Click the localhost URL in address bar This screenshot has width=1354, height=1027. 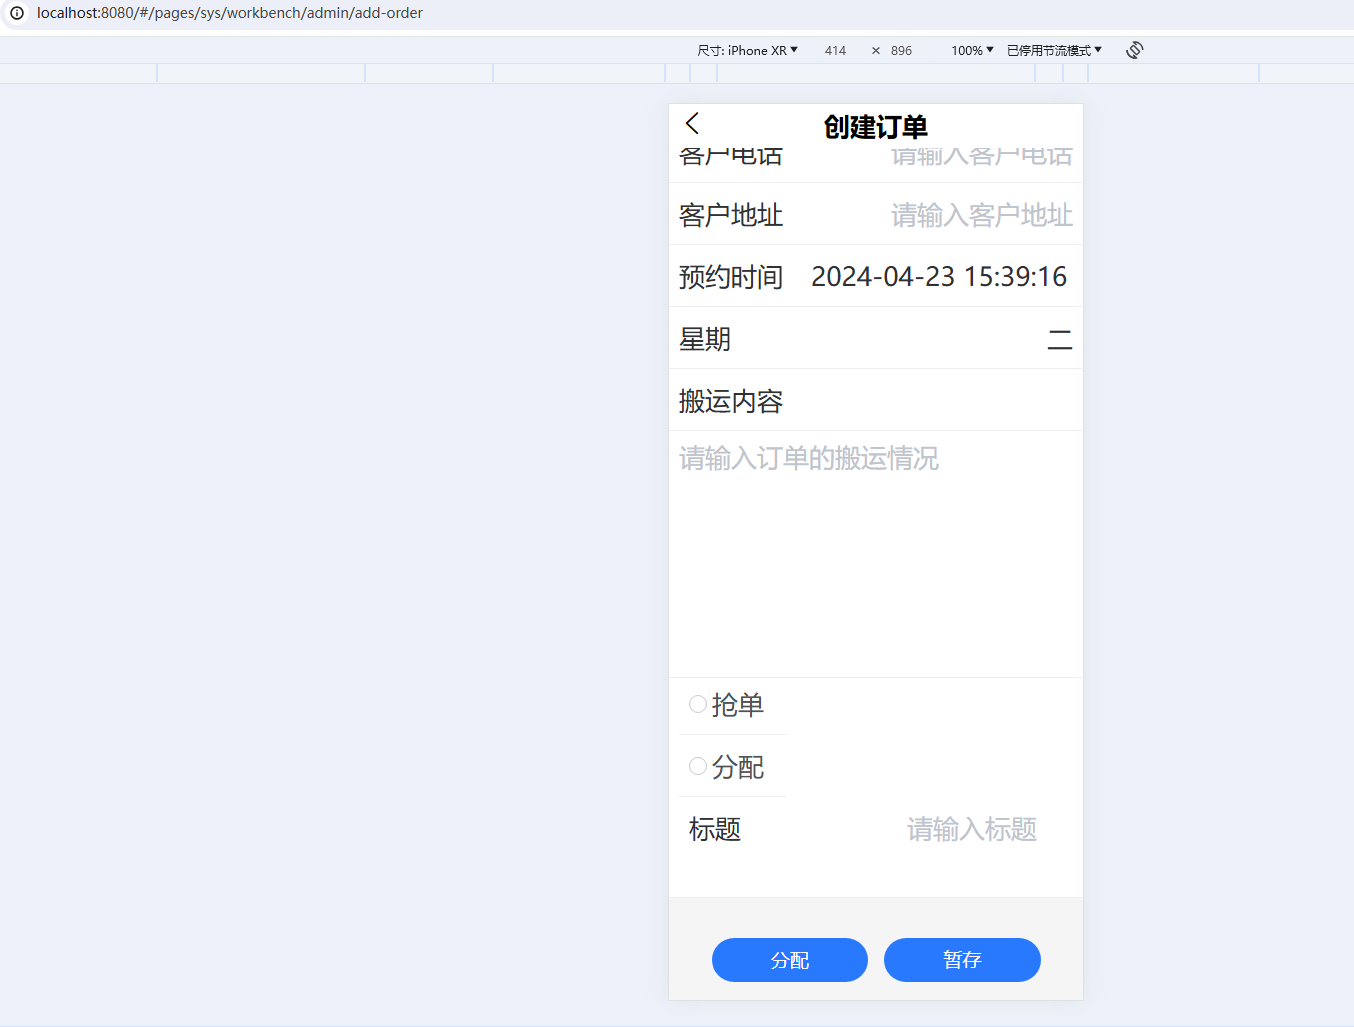[230, 13]
